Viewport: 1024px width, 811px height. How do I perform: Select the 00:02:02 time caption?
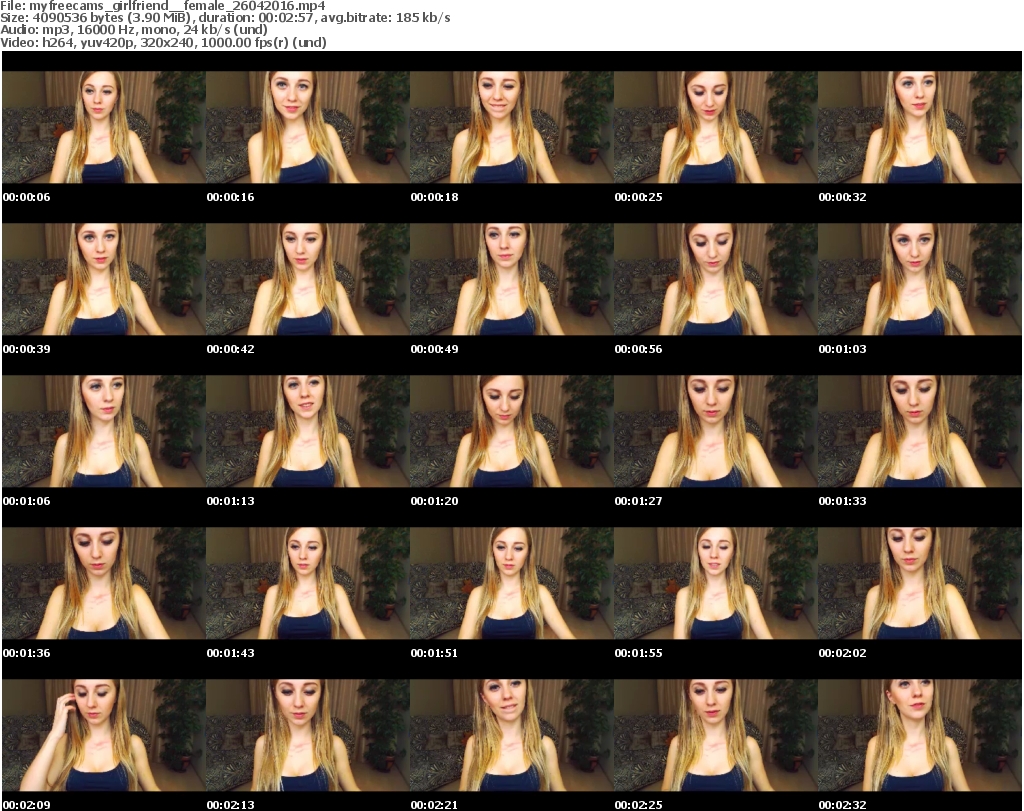click(x=842, y=653)
